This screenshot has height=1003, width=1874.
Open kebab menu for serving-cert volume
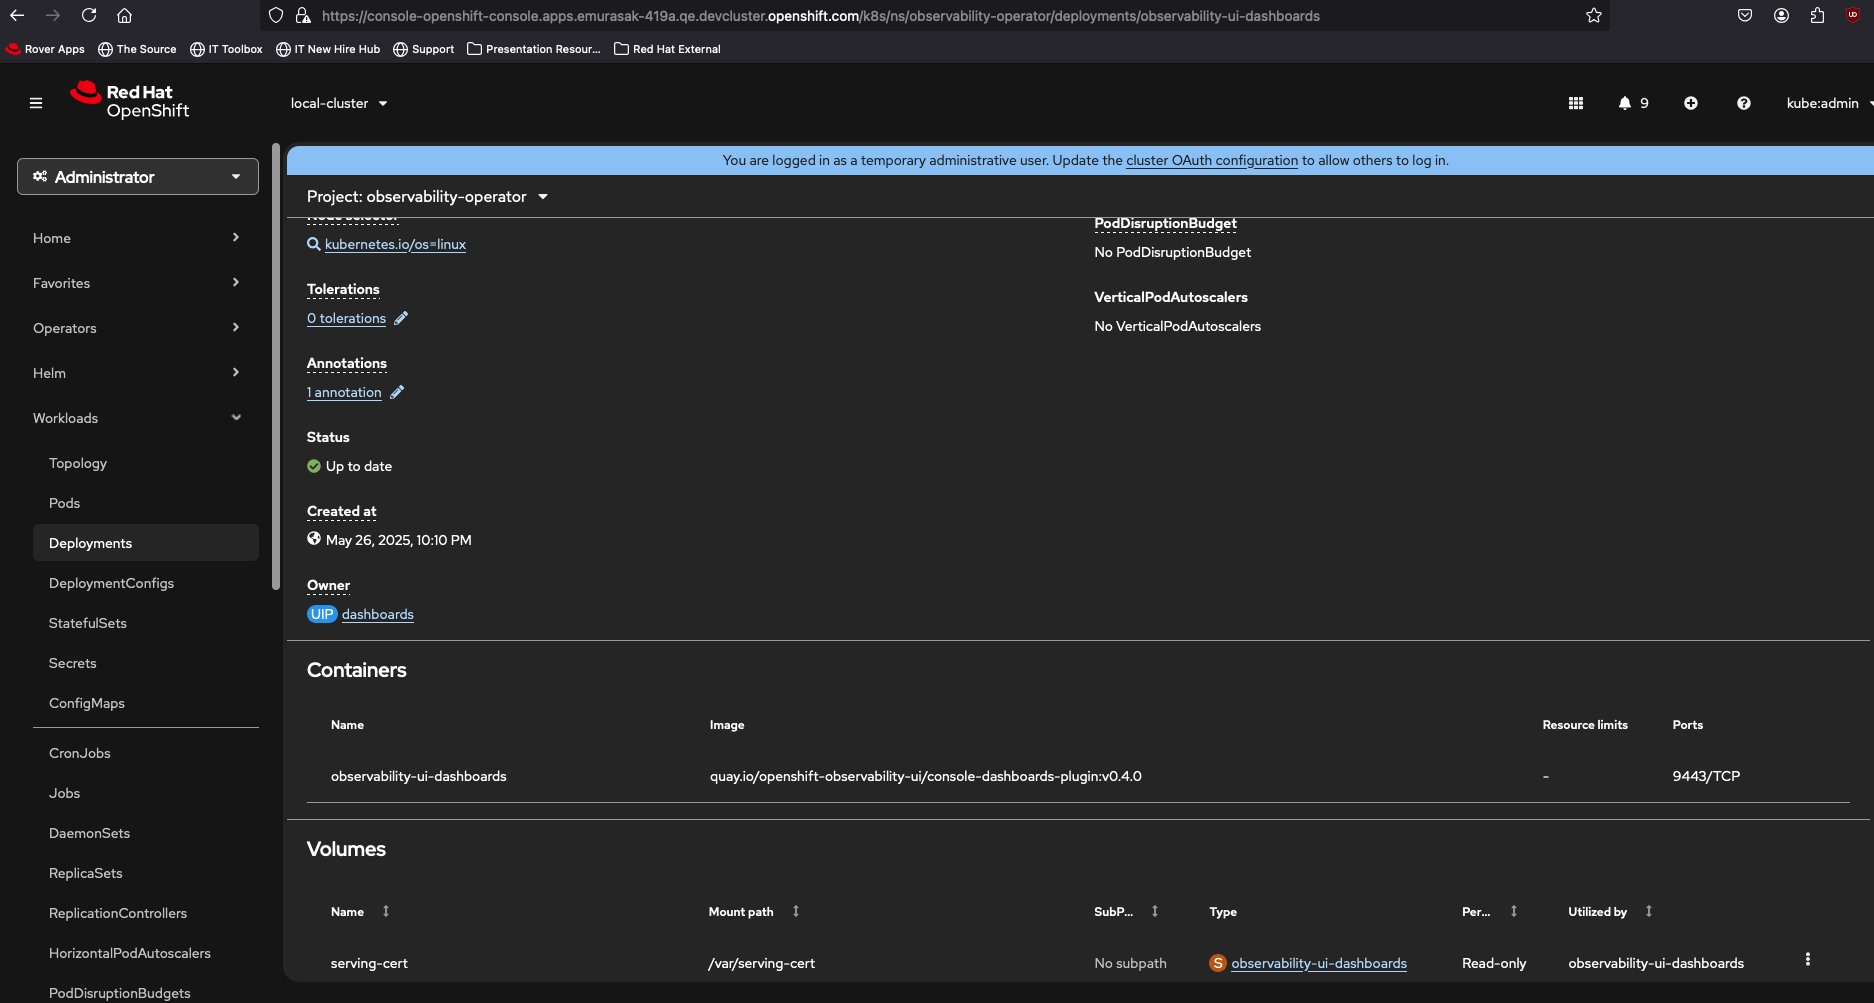click(x=1808, y=960)
